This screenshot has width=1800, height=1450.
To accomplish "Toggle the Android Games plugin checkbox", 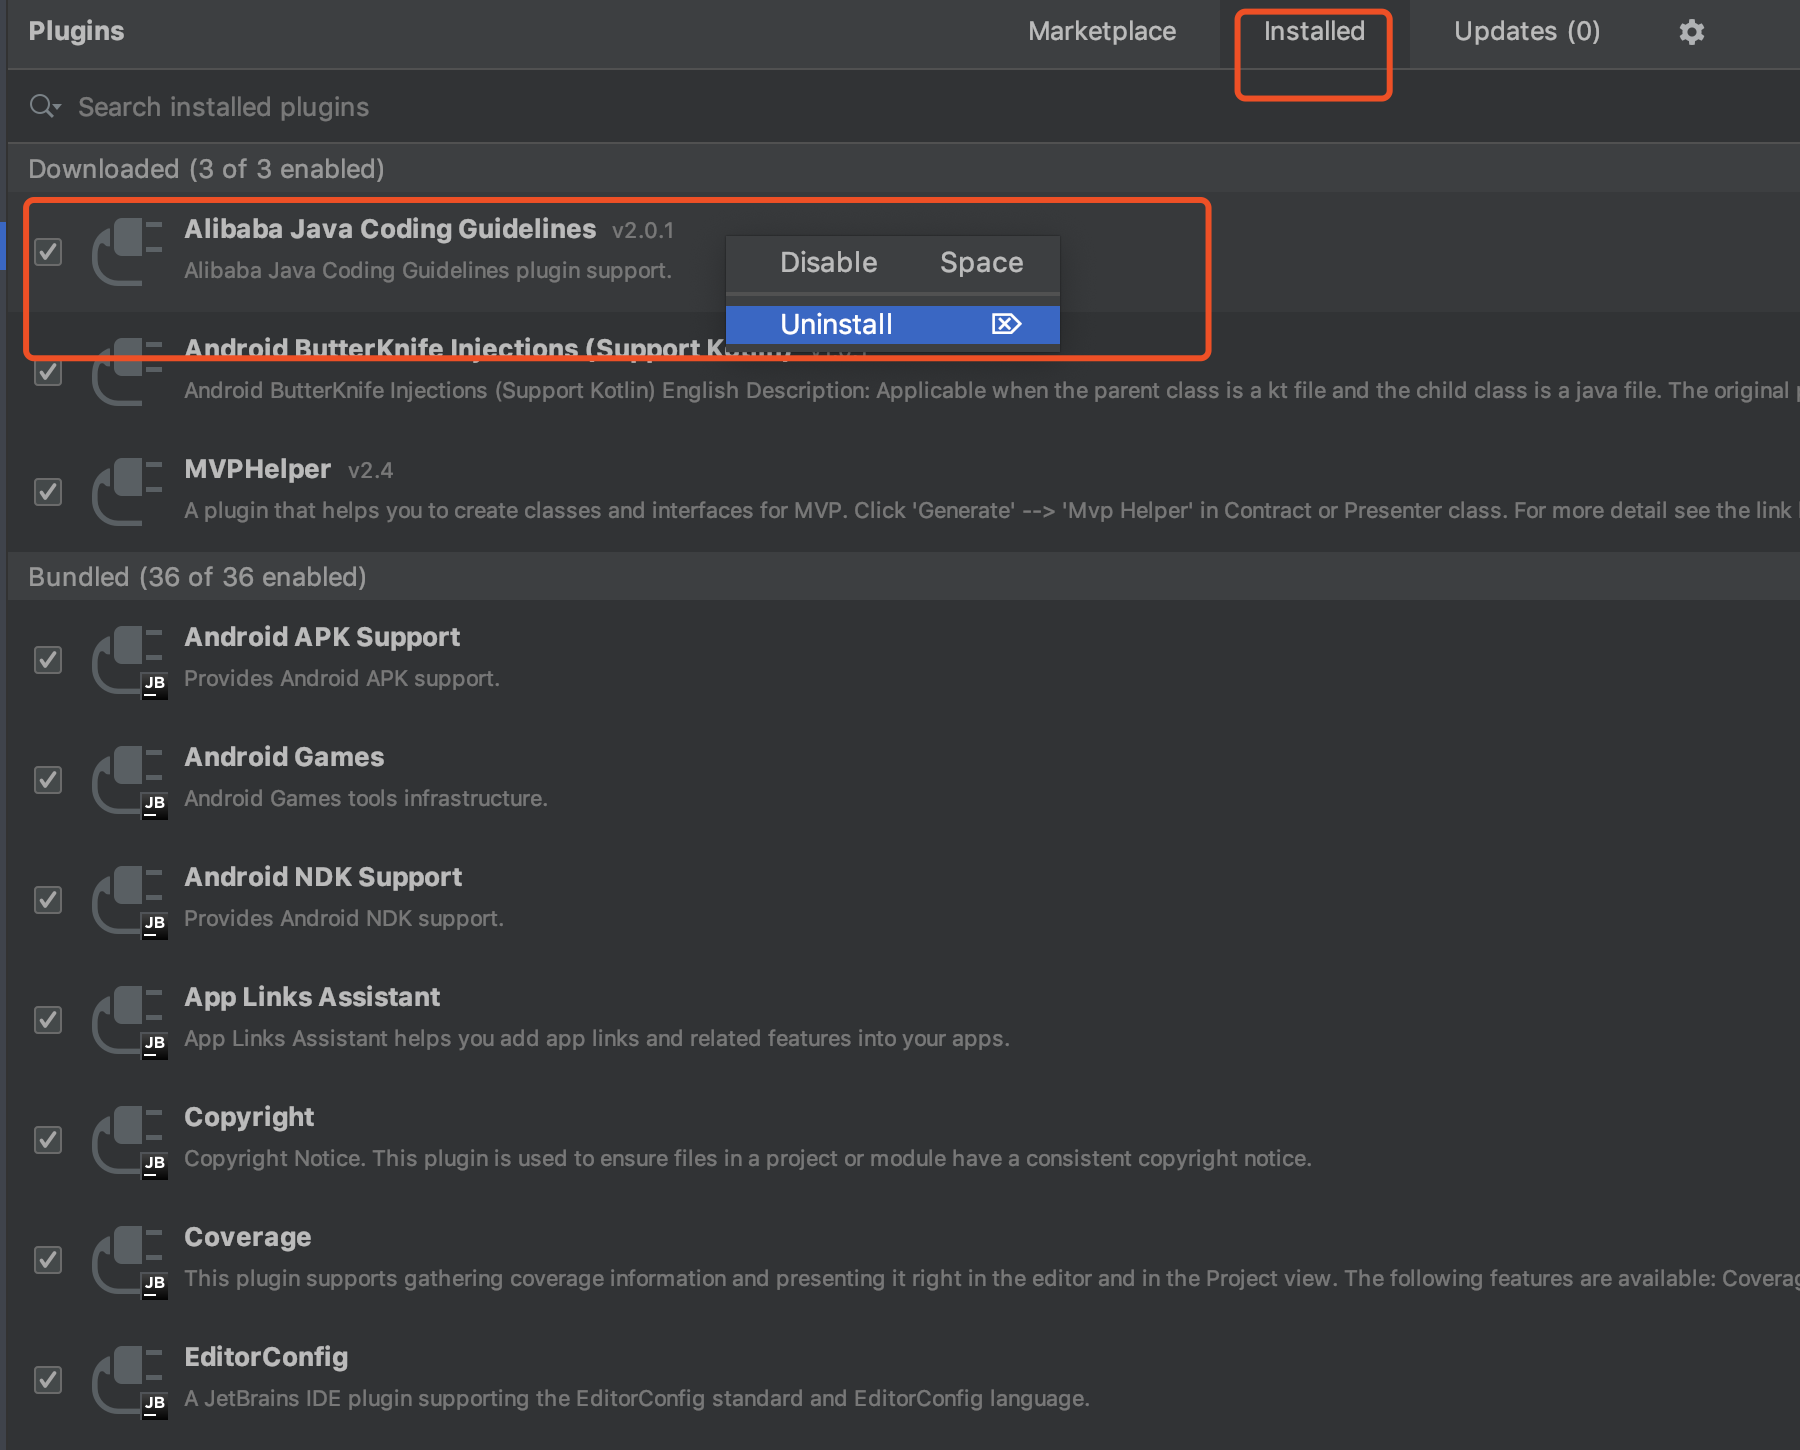I will coord(48,779).
